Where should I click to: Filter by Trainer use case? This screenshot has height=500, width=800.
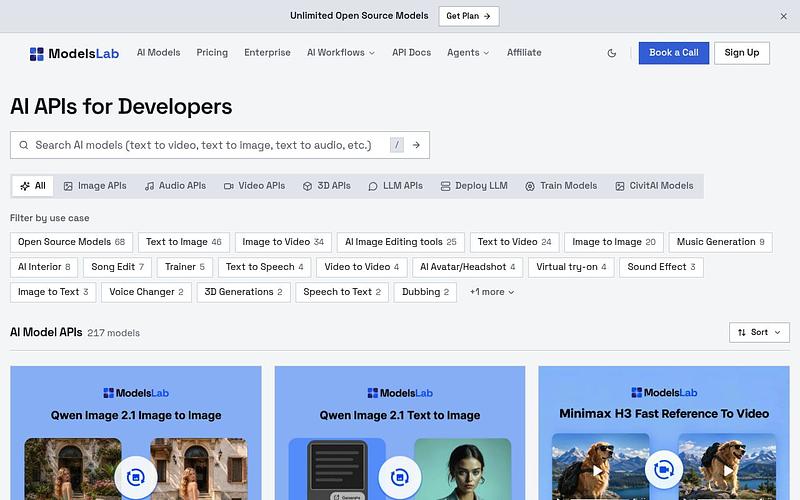coord(185,267)
